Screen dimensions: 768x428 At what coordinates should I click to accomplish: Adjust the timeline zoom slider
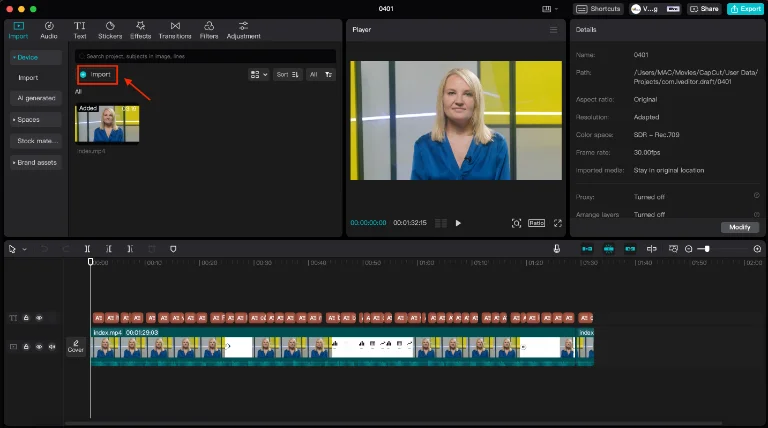[x=706, y=249]
